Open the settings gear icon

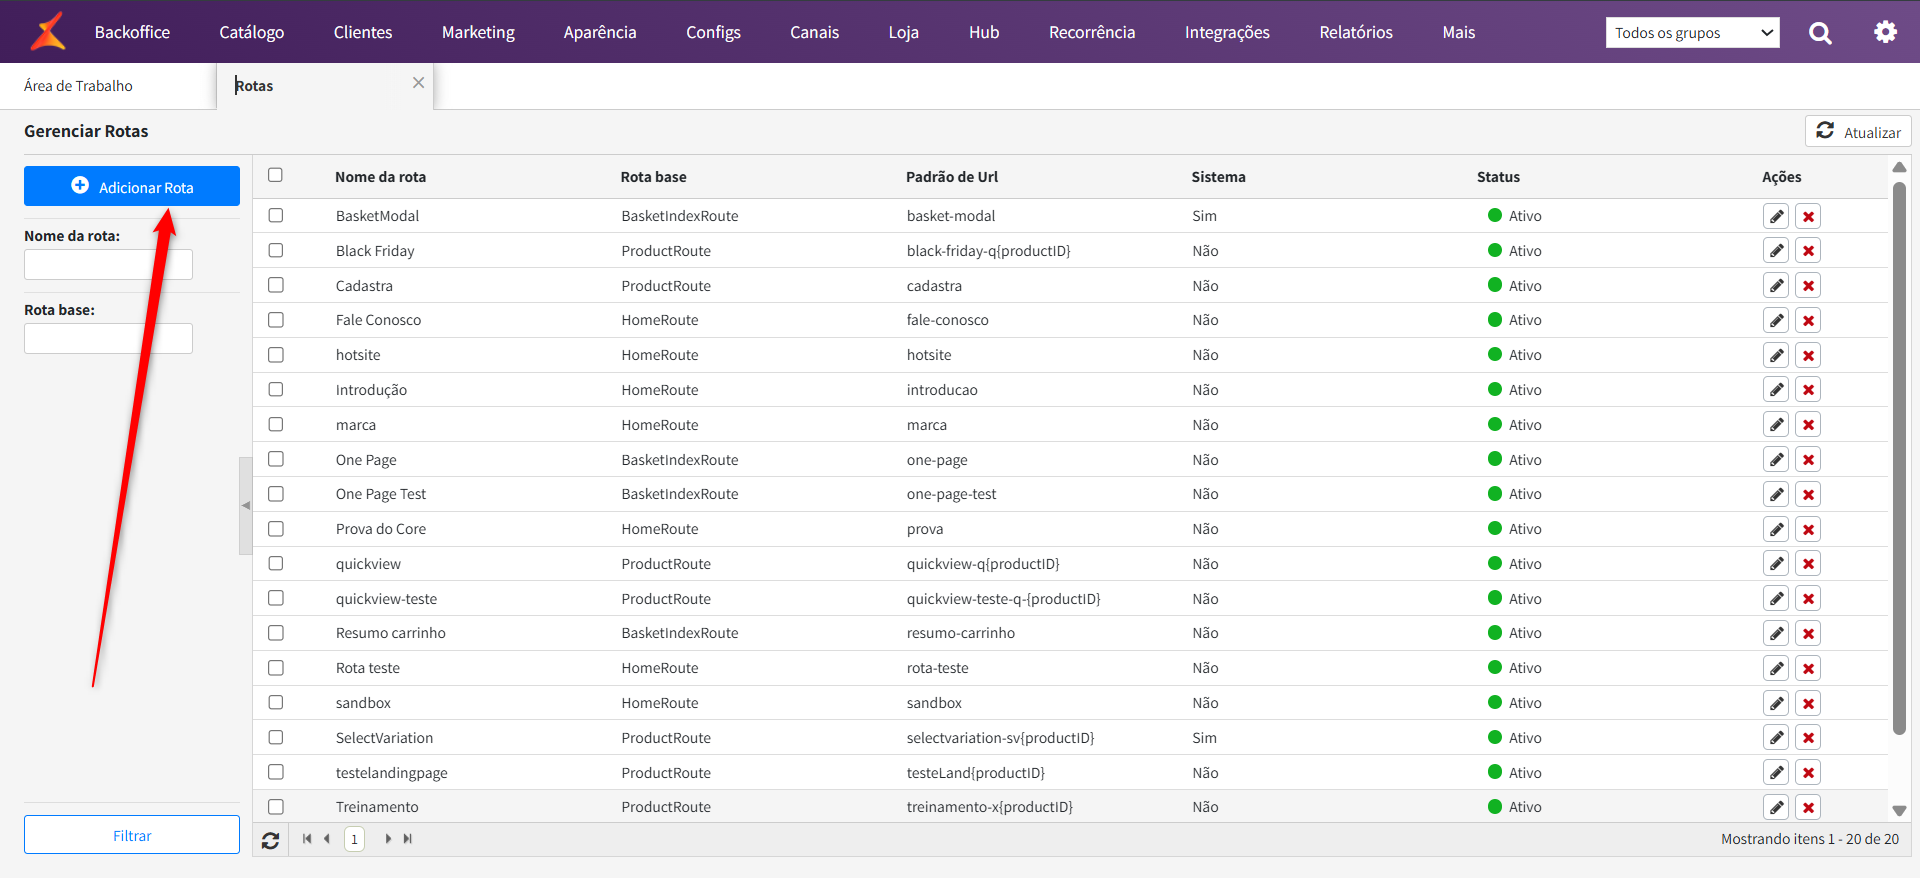pos(1885,32)
